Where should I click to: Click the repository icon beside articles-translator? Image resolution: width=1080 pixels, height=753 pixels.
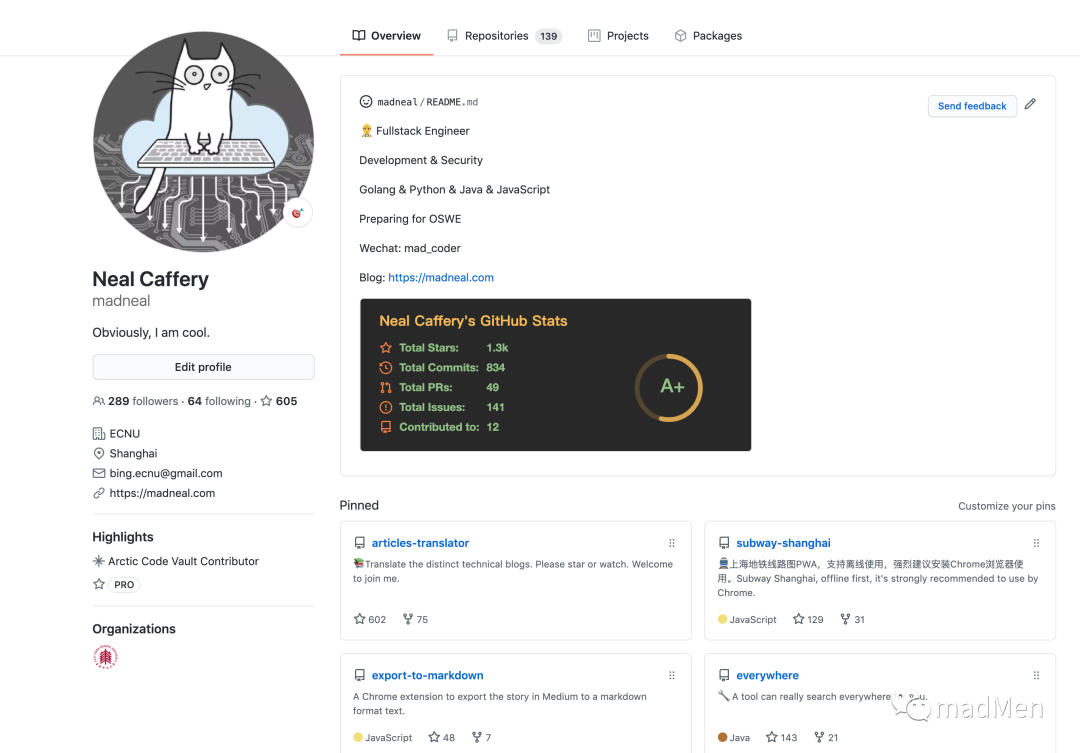click(x=360, y=543)
